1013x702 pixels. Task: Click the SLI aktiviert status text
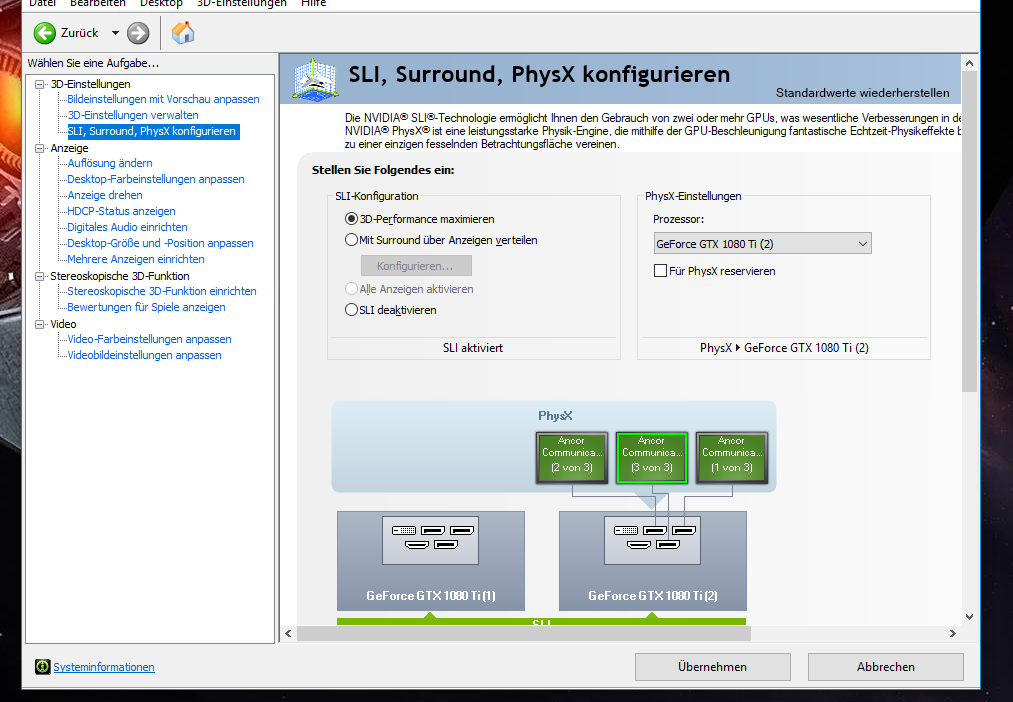coord(473,347)
